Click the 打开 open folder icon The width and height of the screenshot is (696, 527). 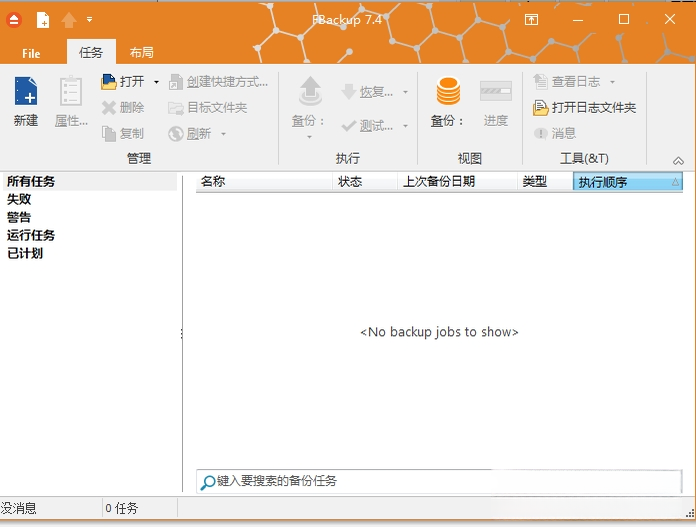click(x=108, y=82)
